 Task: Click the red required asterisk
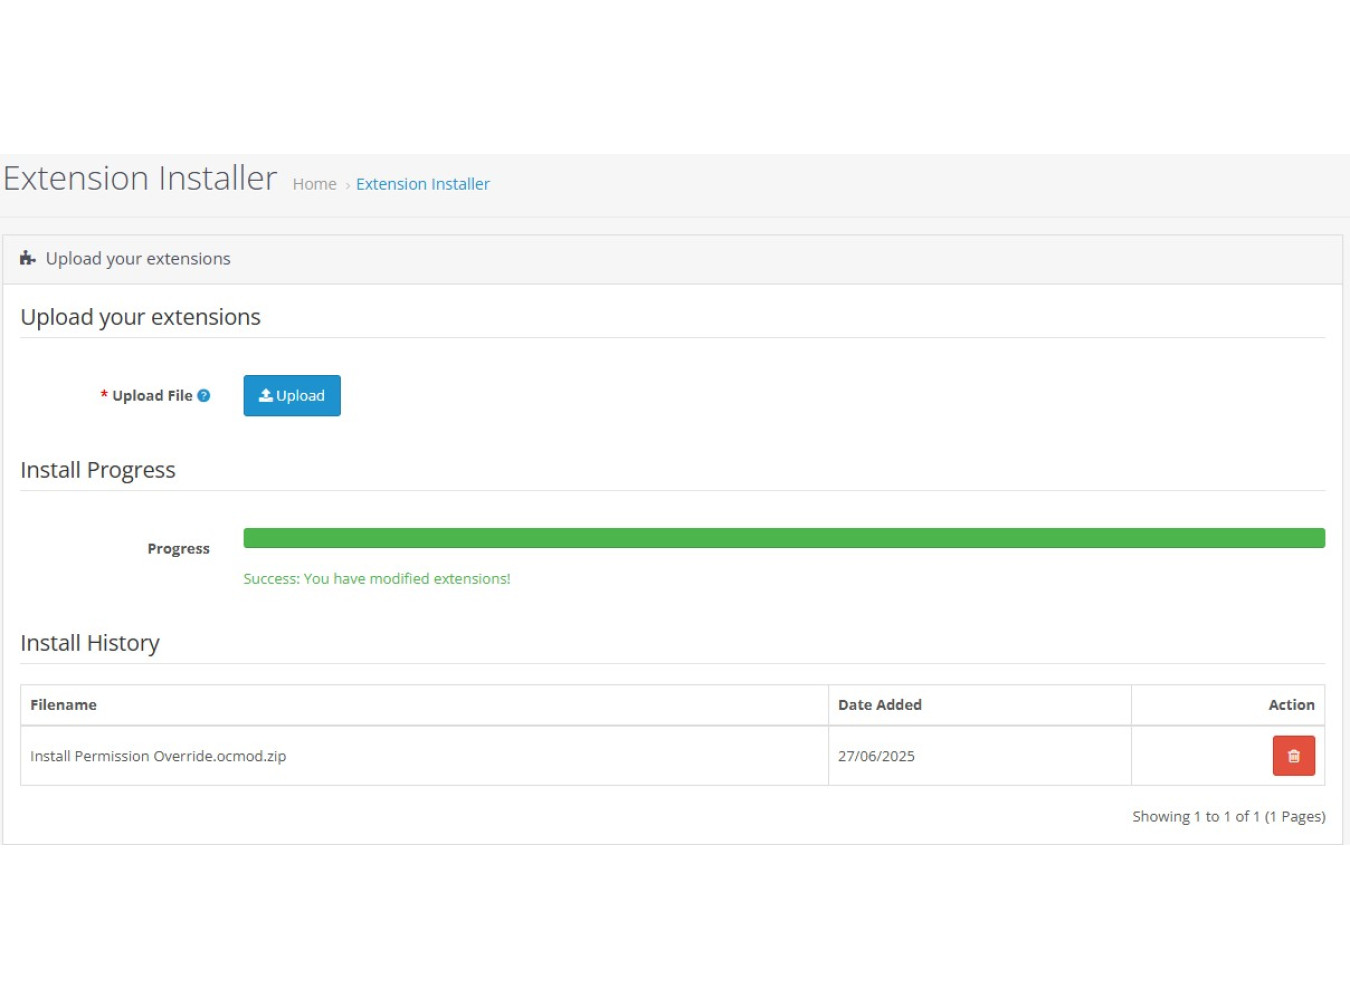click(104, 396)
